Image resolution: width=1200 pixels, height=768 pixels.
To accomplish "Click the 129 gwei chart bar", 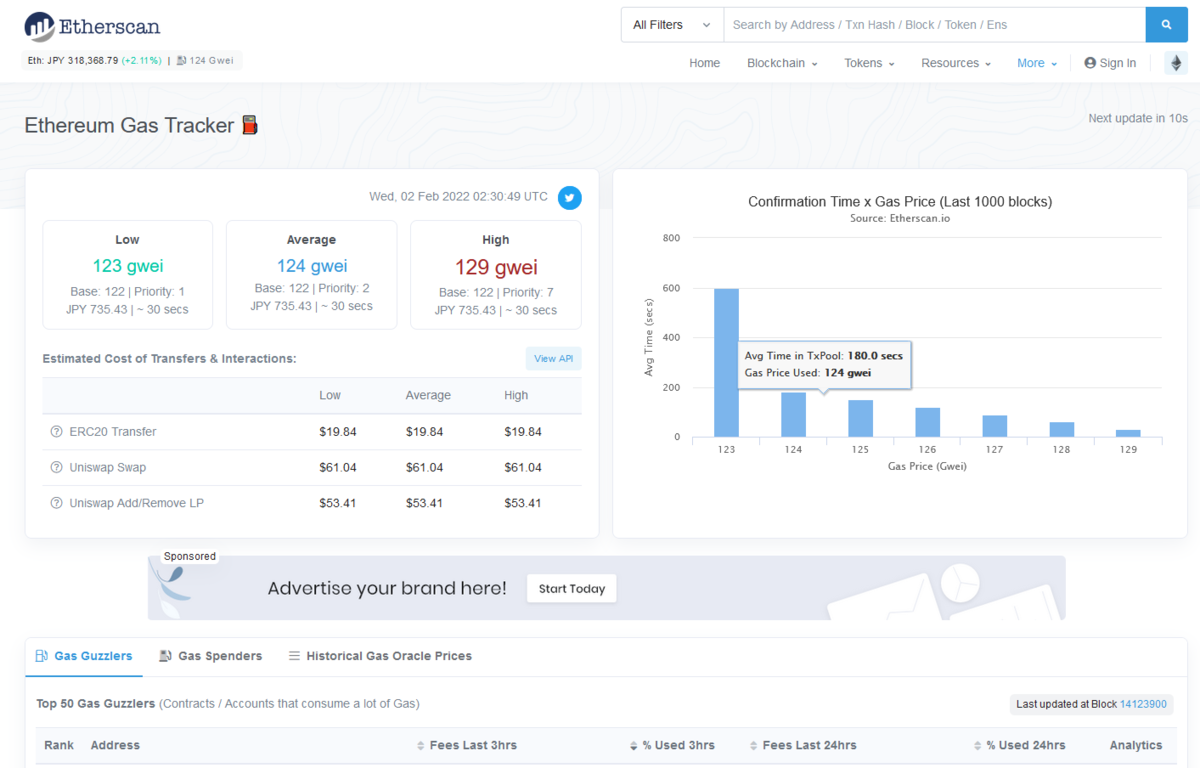I will pos(1128,433).
